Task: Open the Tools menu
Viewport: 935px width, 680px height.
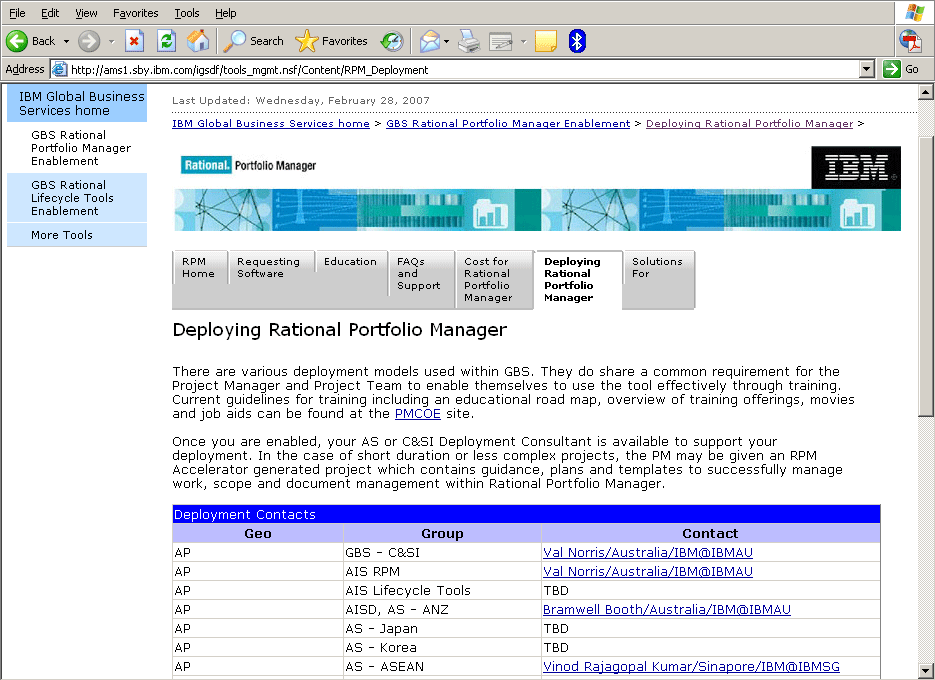Action: [x=187, y=13]
